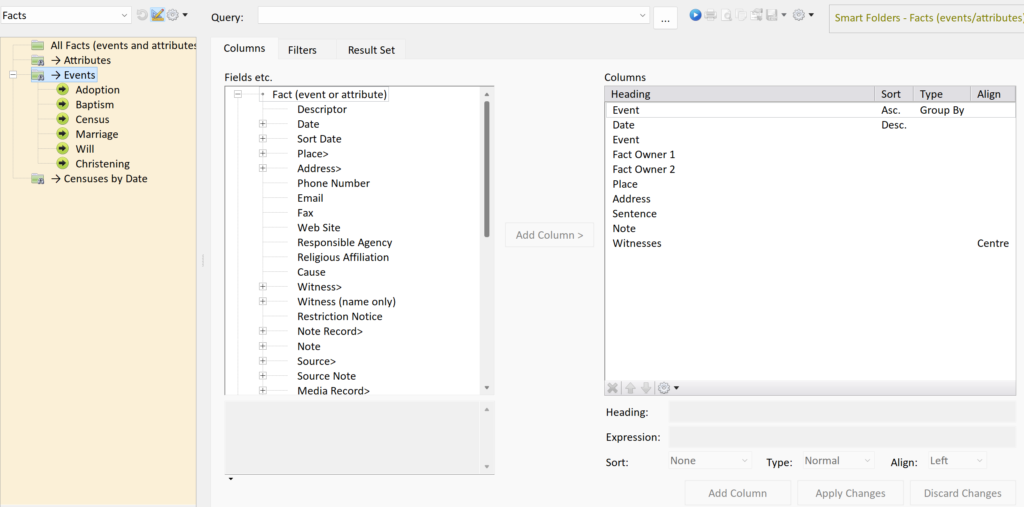
Task: Open the gear settings menu in the query toolbar
Action: (x=799, y=14)
